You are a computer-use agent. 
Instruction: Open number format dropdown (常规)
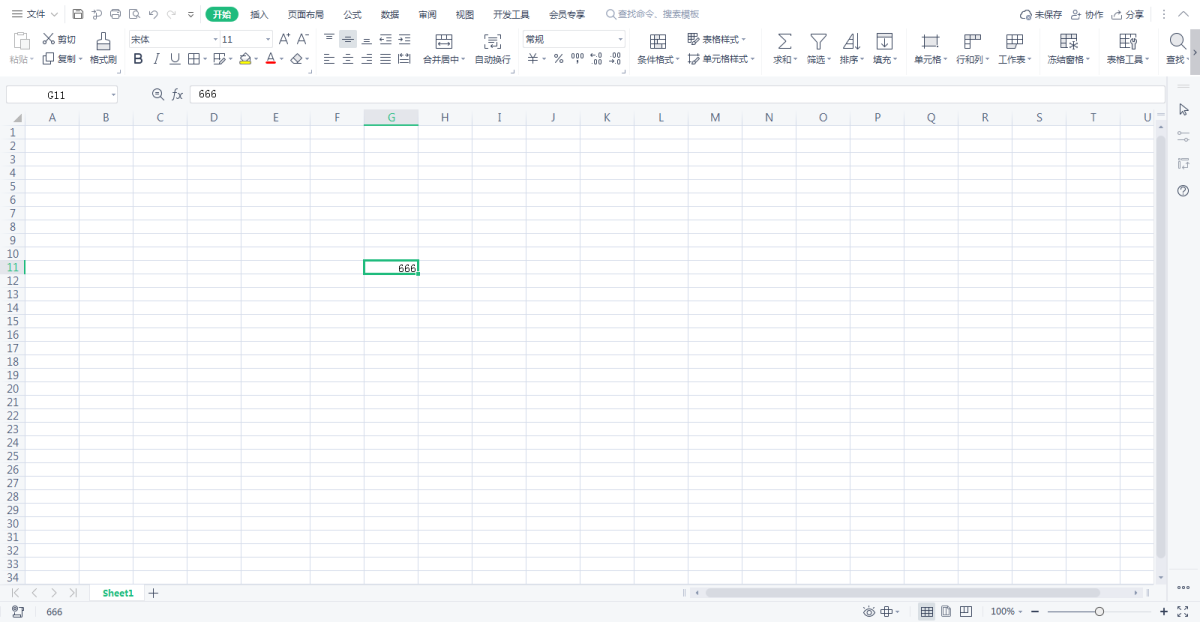click(620, 39)
